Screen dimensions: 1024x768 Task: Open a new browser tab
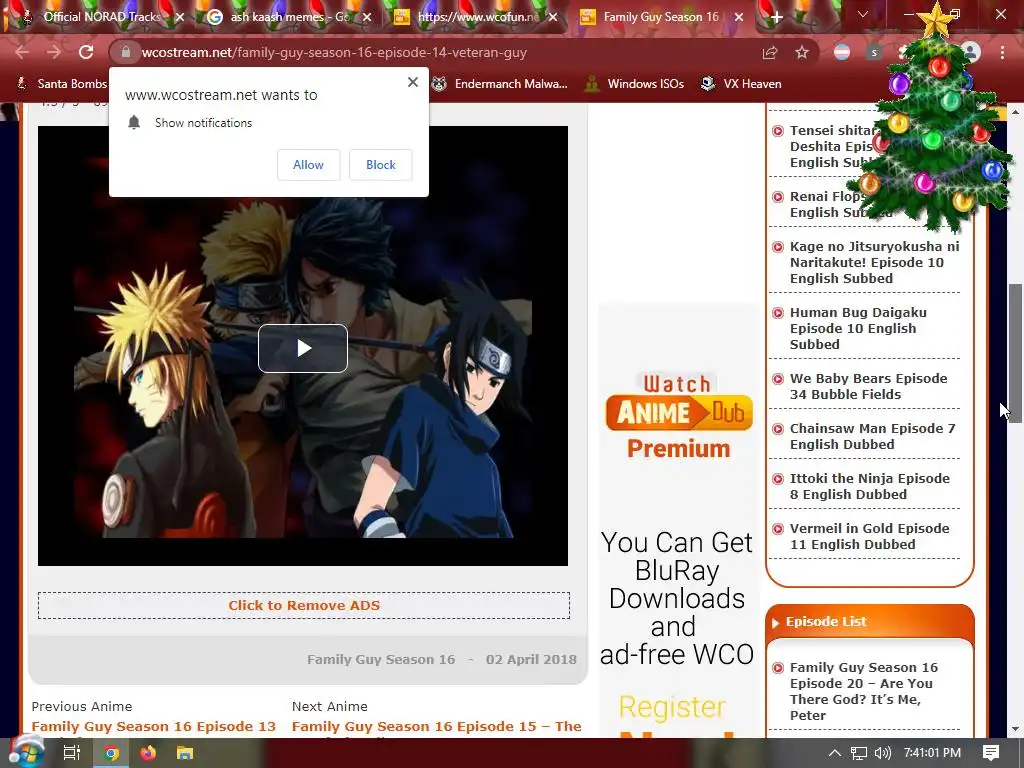(x=776, y=17)
